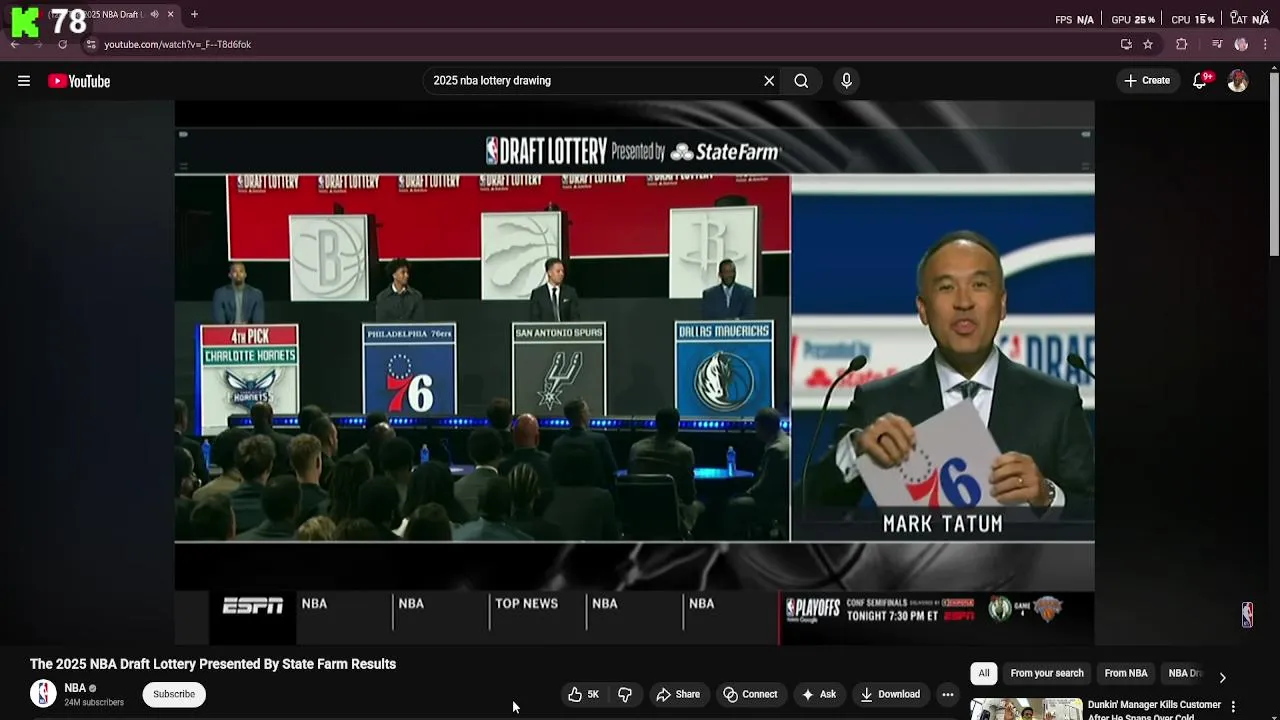The width and height of the screenshot is (1280, 720).
Task: Select the All filter chip
Action: click(984, 673)
